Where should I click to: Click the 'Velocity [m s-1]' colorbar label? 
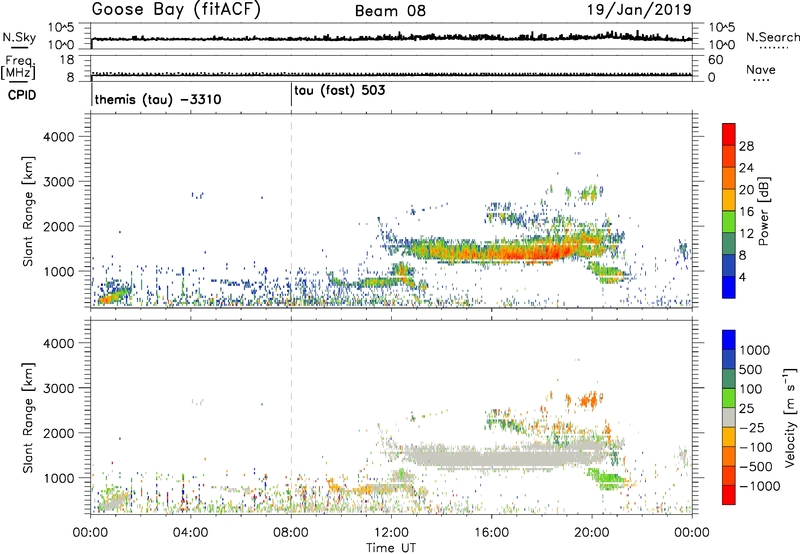click(x=790, y=417)
